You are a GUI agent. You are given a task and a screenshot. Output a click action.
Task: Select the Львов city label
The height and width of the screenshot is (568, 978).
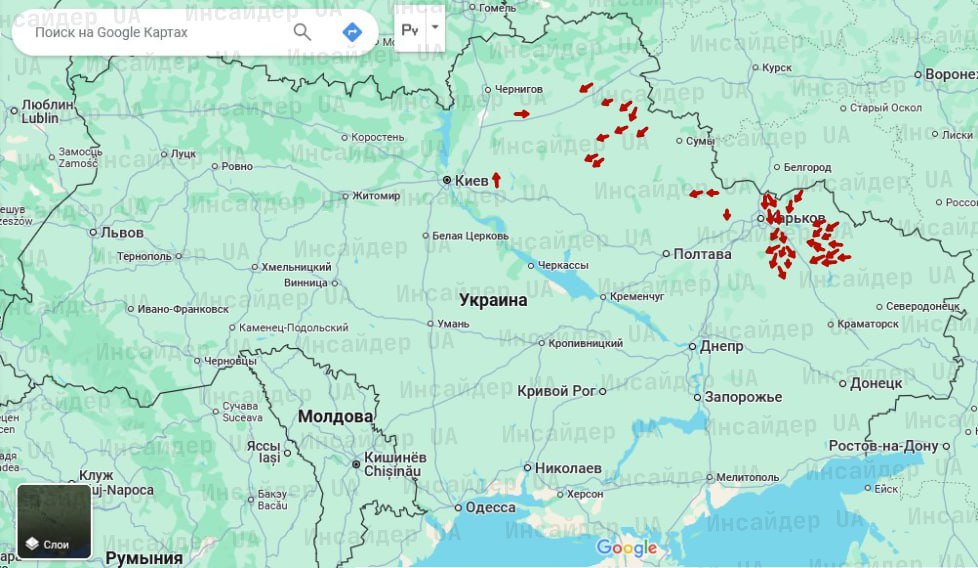point(122,232)
